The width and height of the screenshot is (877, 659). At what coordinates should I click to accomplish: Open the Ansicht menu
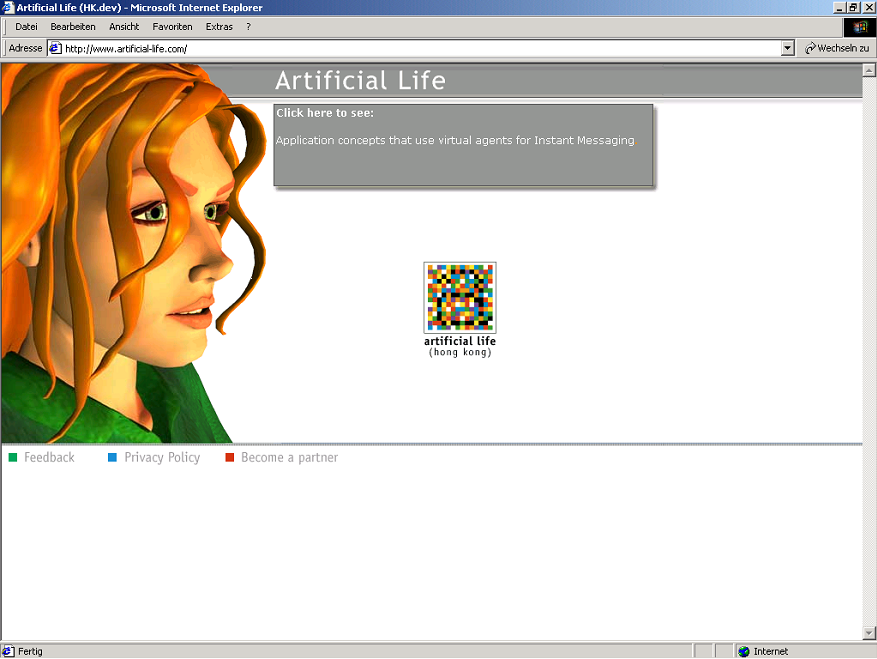click(x=124, y=27)
